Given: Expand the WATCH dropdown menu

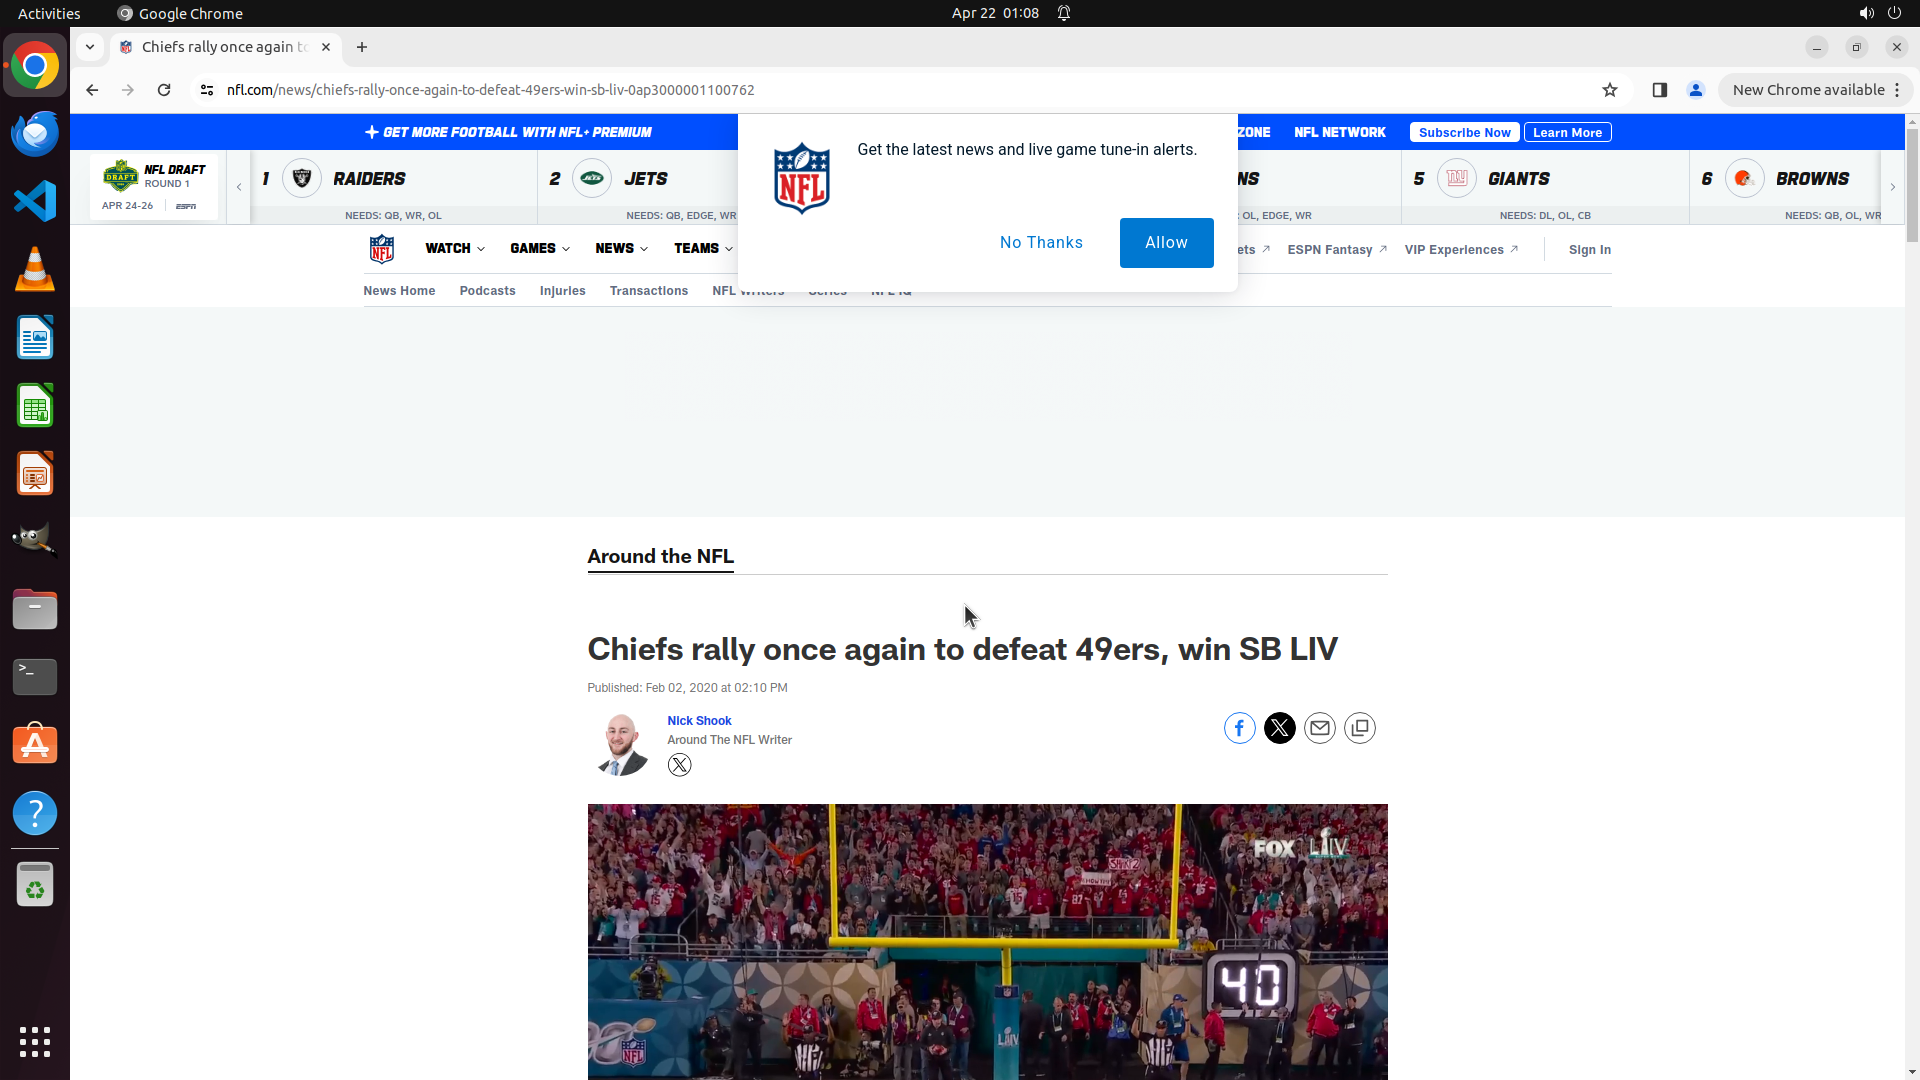Looking at the screenshot, I should pos(455,249).
